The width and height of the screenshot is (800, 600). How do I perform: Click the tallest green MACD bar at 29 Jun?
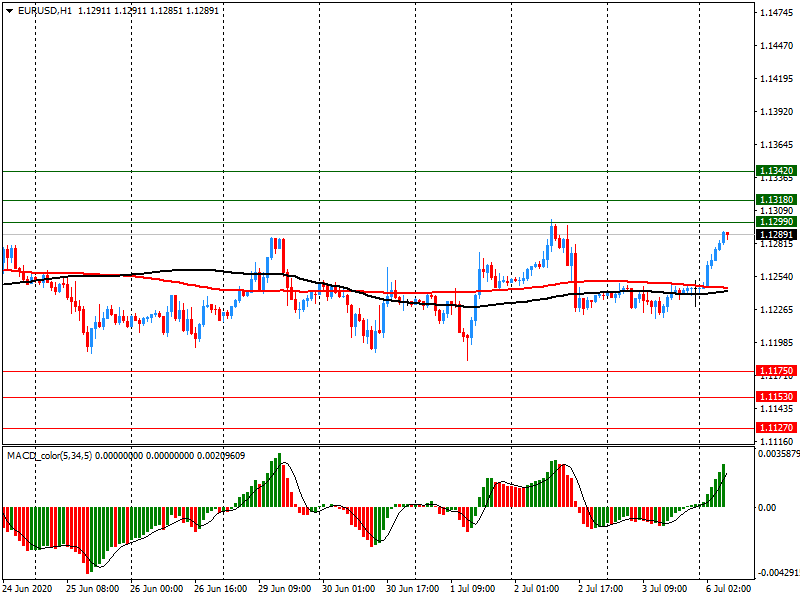pos(280,480)
